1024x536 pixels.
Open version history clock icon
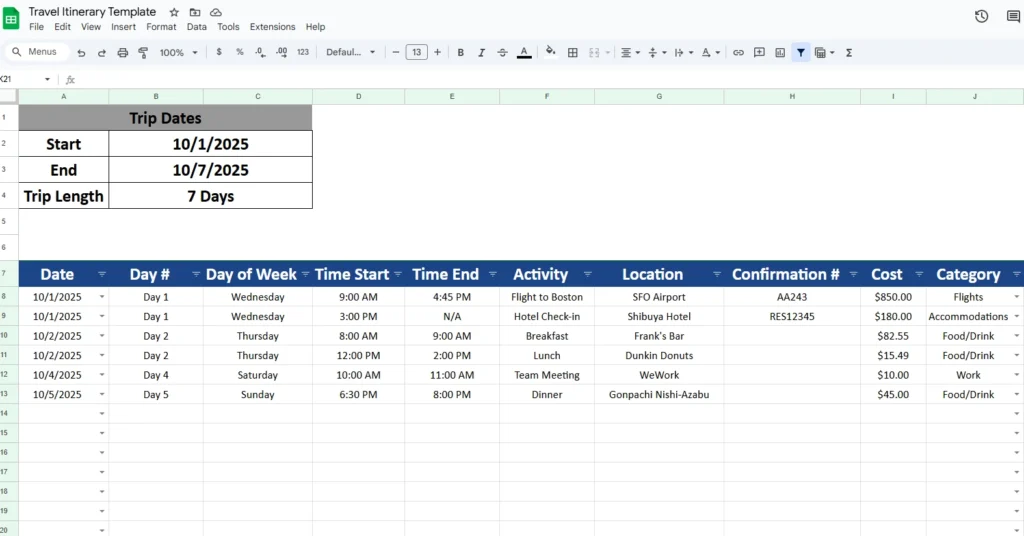[x=981, y=16]
